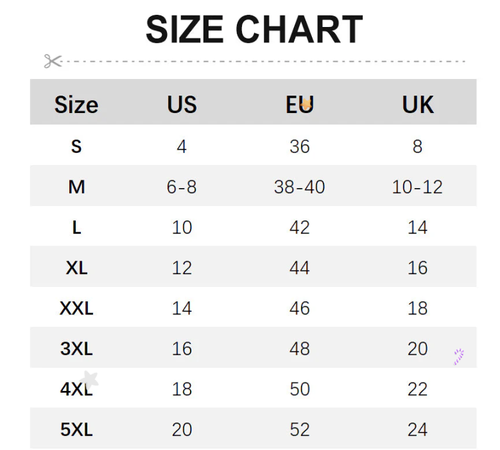
Task: Click the Size column header
Action: [x=76, y=105]
